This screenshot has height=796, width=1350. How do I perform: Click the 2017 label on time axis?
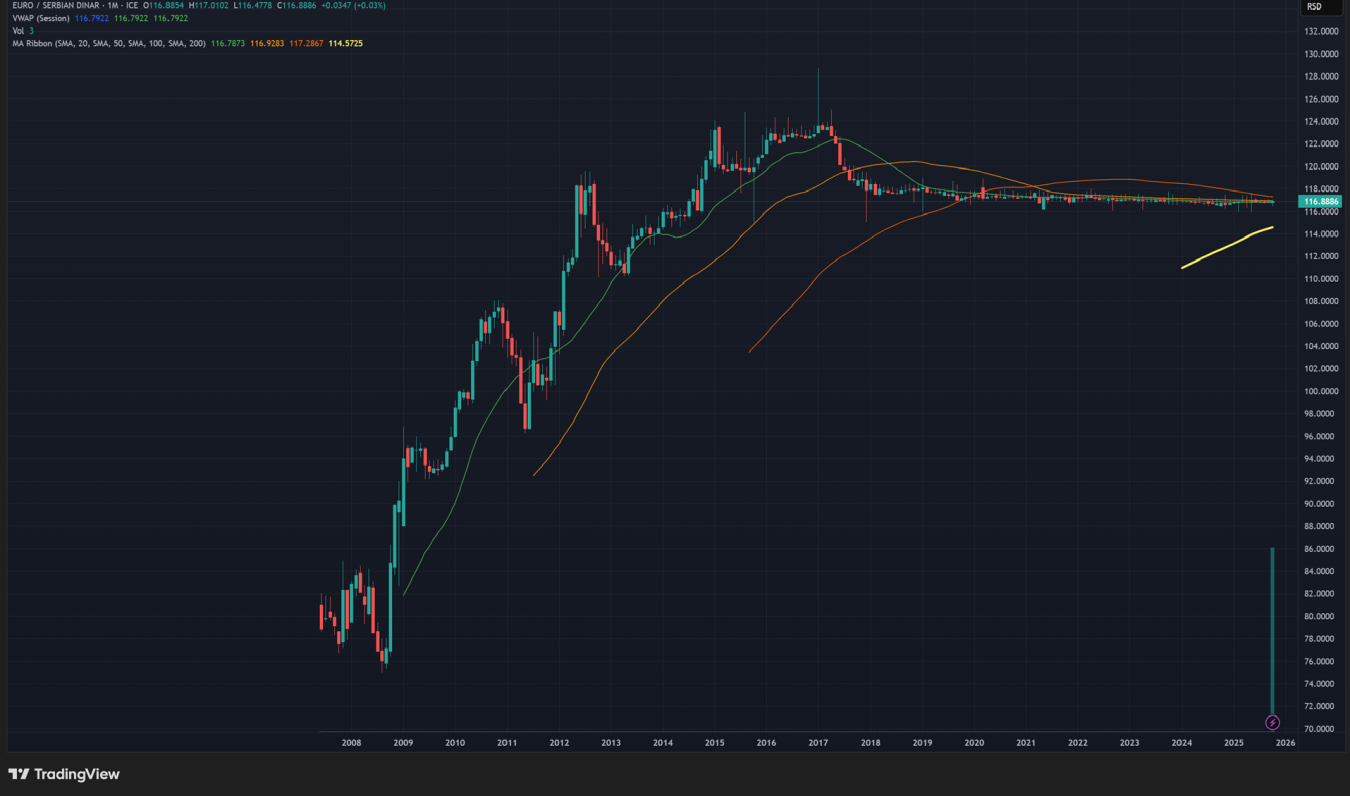(818, 743)
